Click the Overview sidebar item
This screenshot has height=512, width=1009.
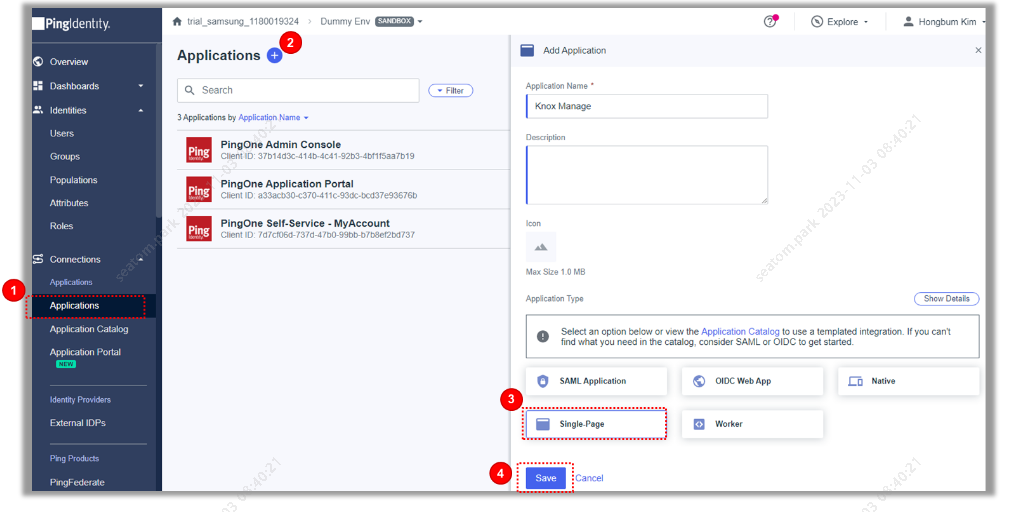(x=69, y=62)
